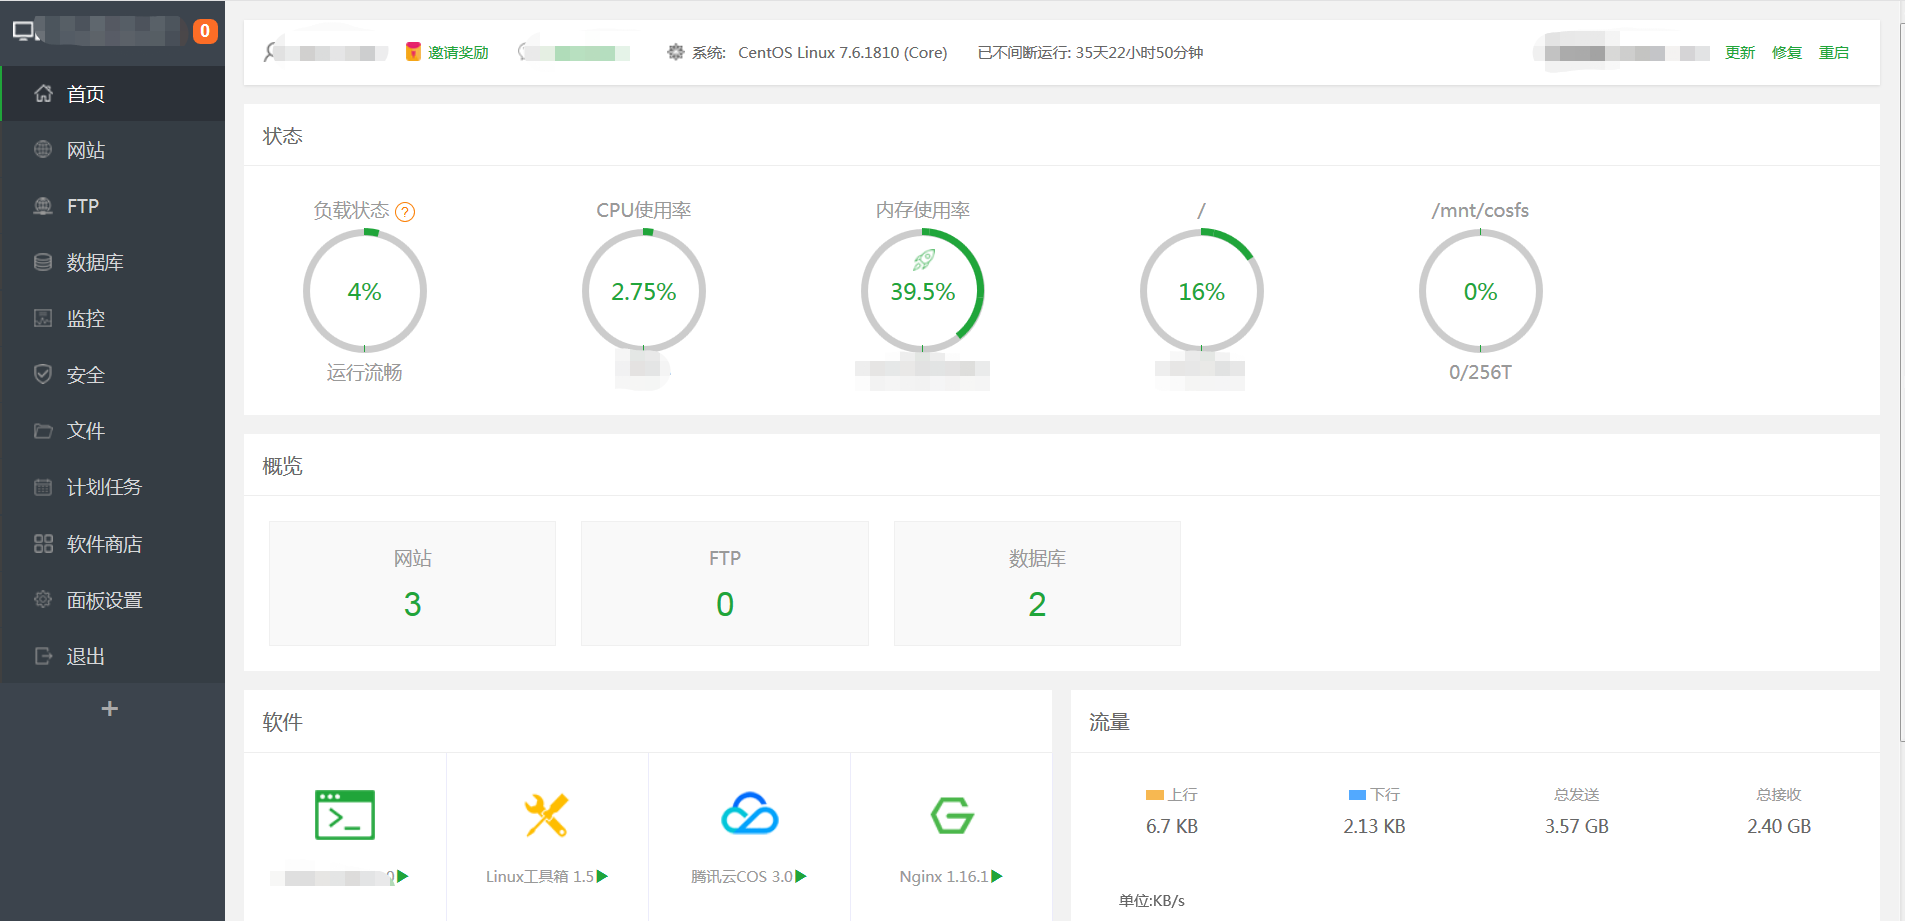Click the 负载状态 4% load gauge
Screen dimensions: 1911x921
pos(365,291)
